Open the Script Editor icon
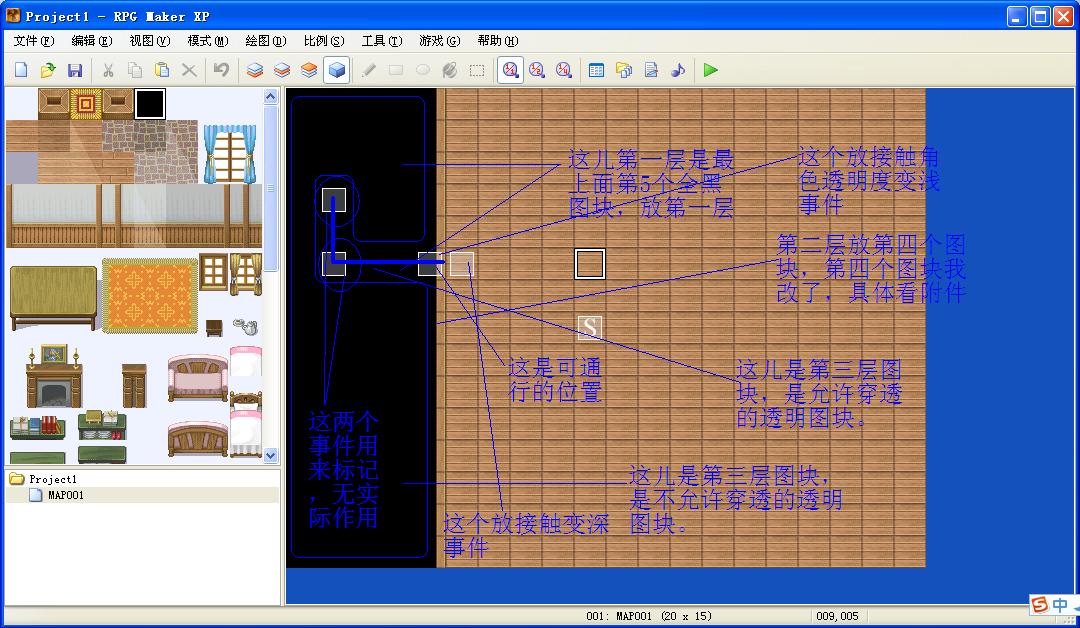 click(651, 70)
